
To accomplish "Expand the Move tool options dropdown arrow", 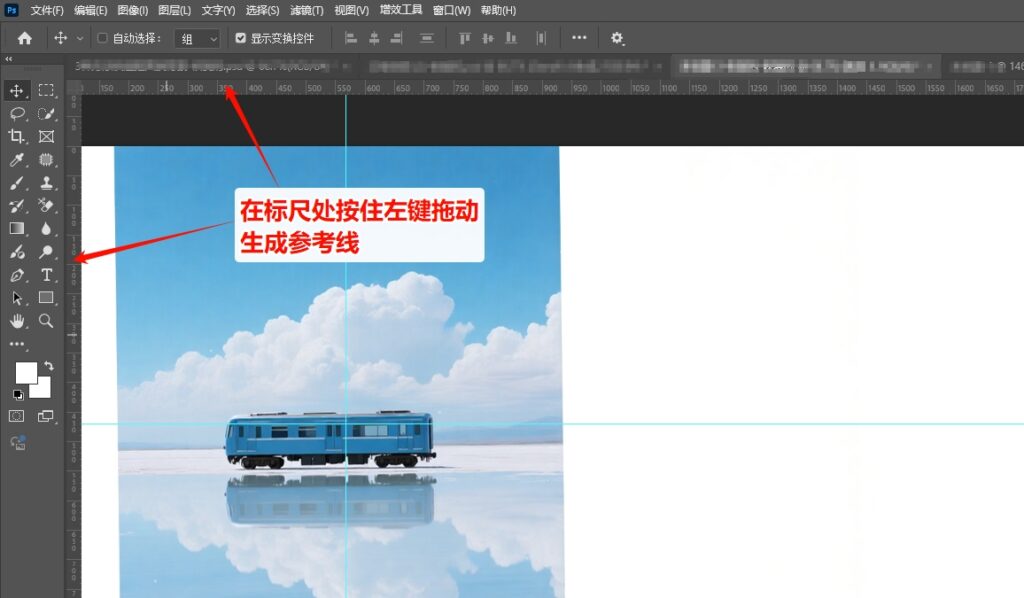I will pyautogui.click(x=79, y=38).
